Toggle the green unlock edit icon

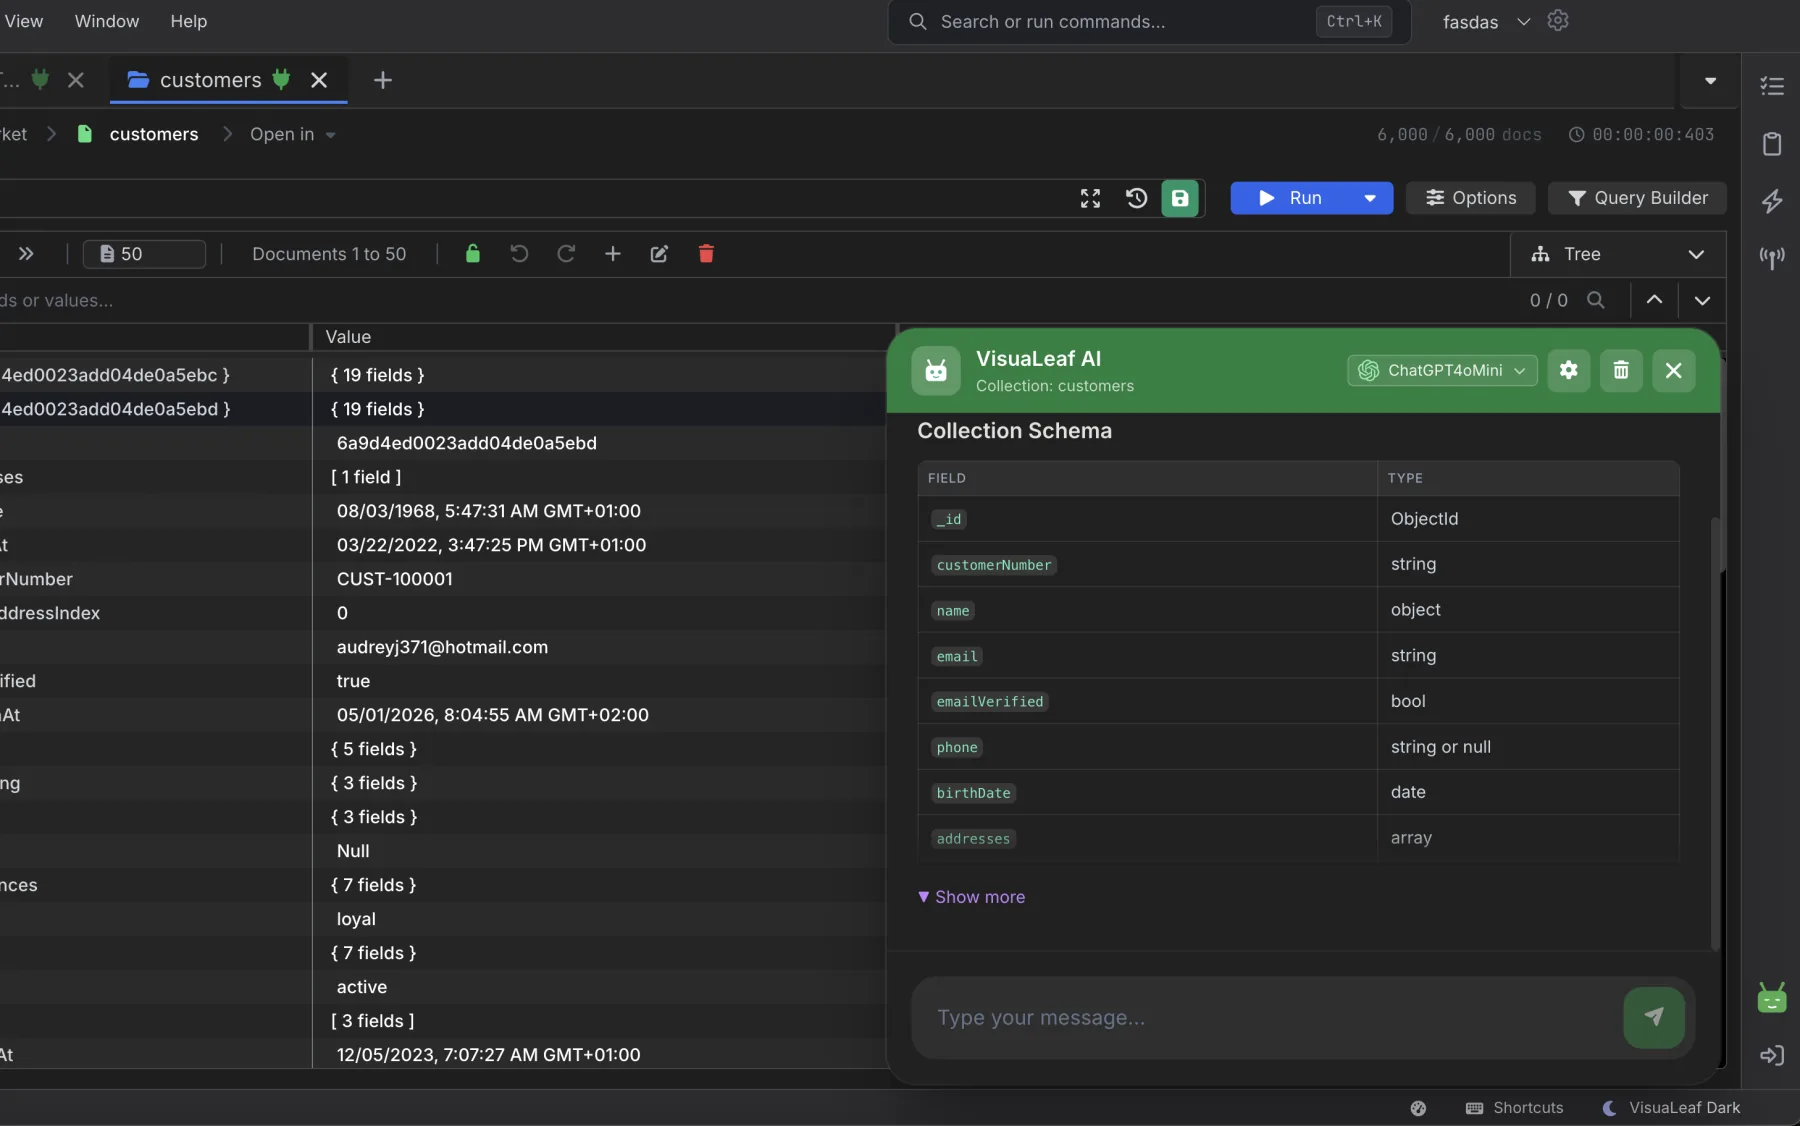(x=473, y=254)
